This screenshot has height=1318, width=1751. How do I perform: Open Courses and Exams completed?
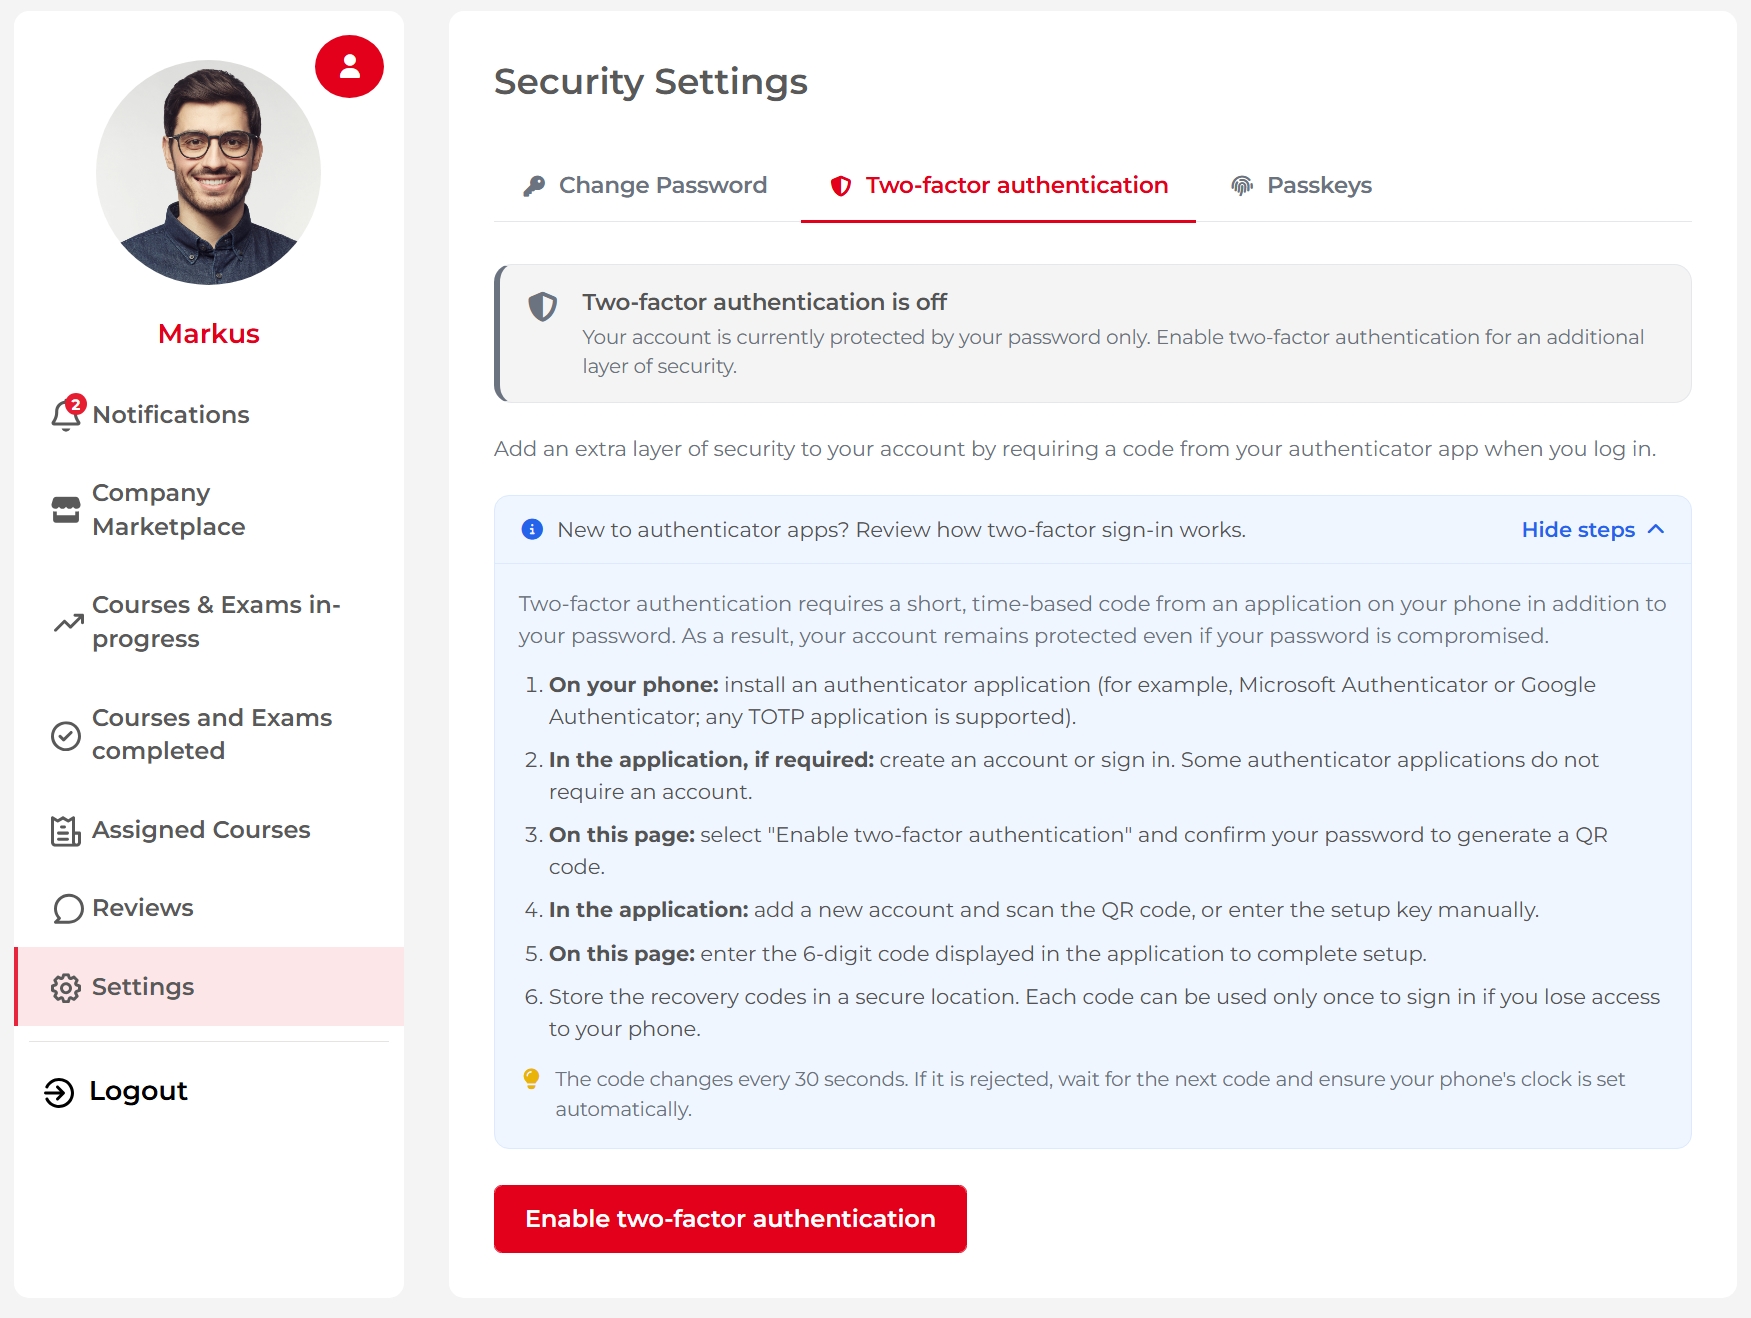coord(209,735)
